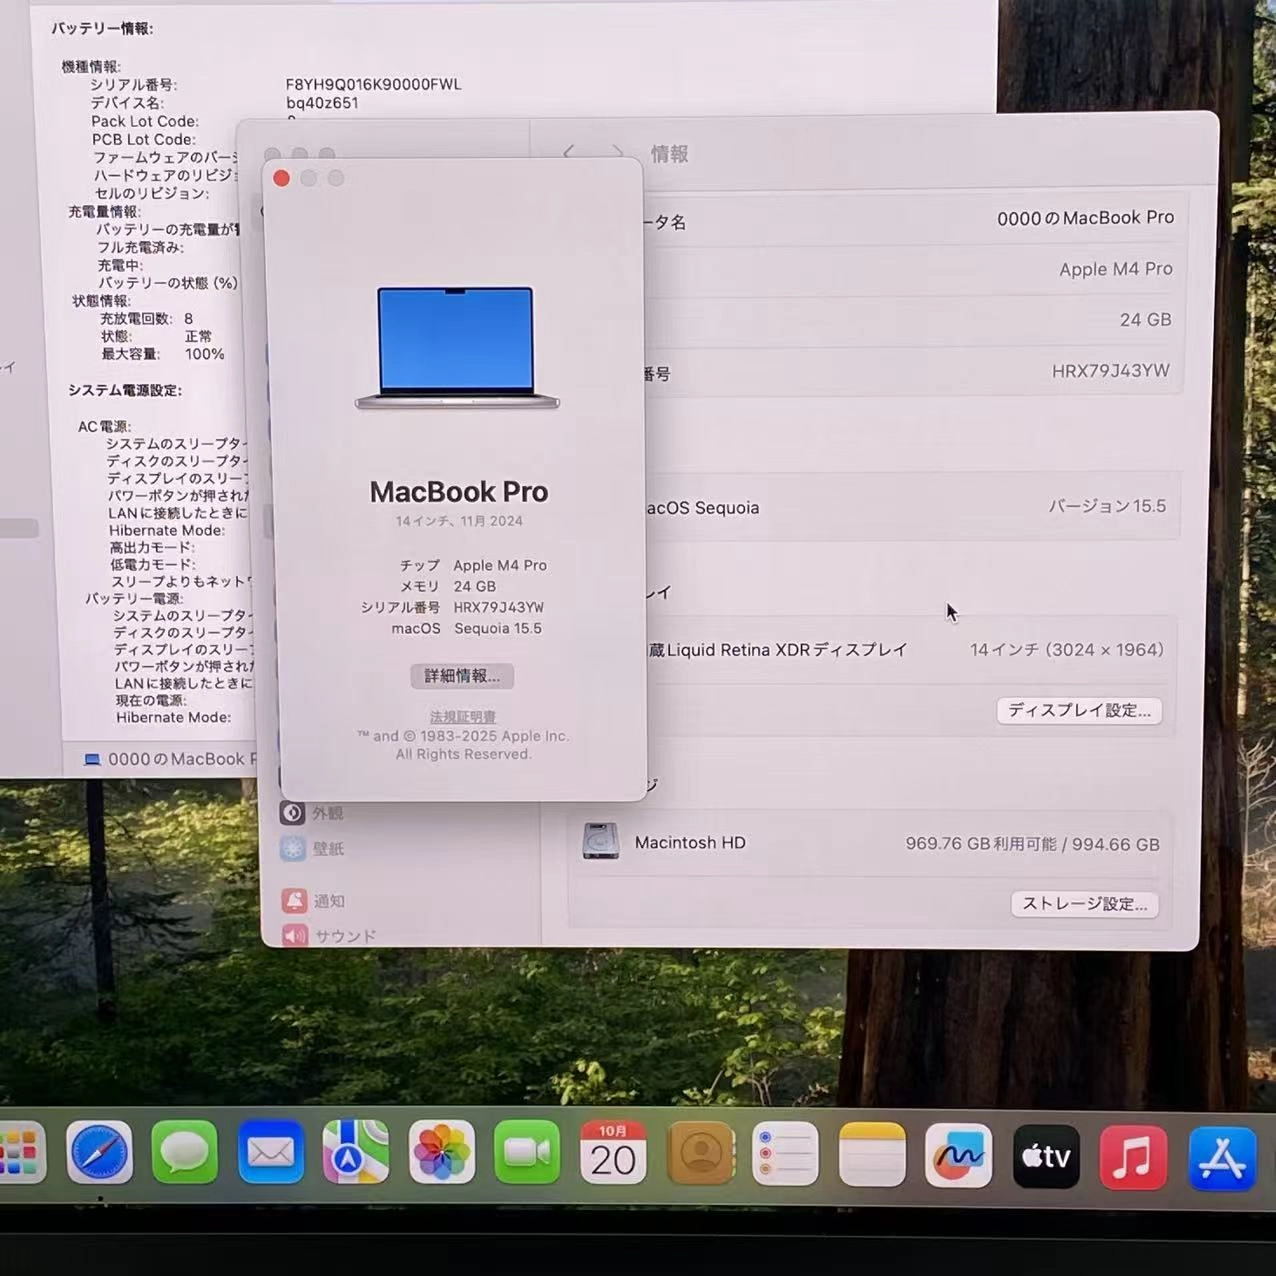The width and height of the screenshot is (1276, 1276).
Task: Click the Macintosh HD label
Action: click(690, 843)
